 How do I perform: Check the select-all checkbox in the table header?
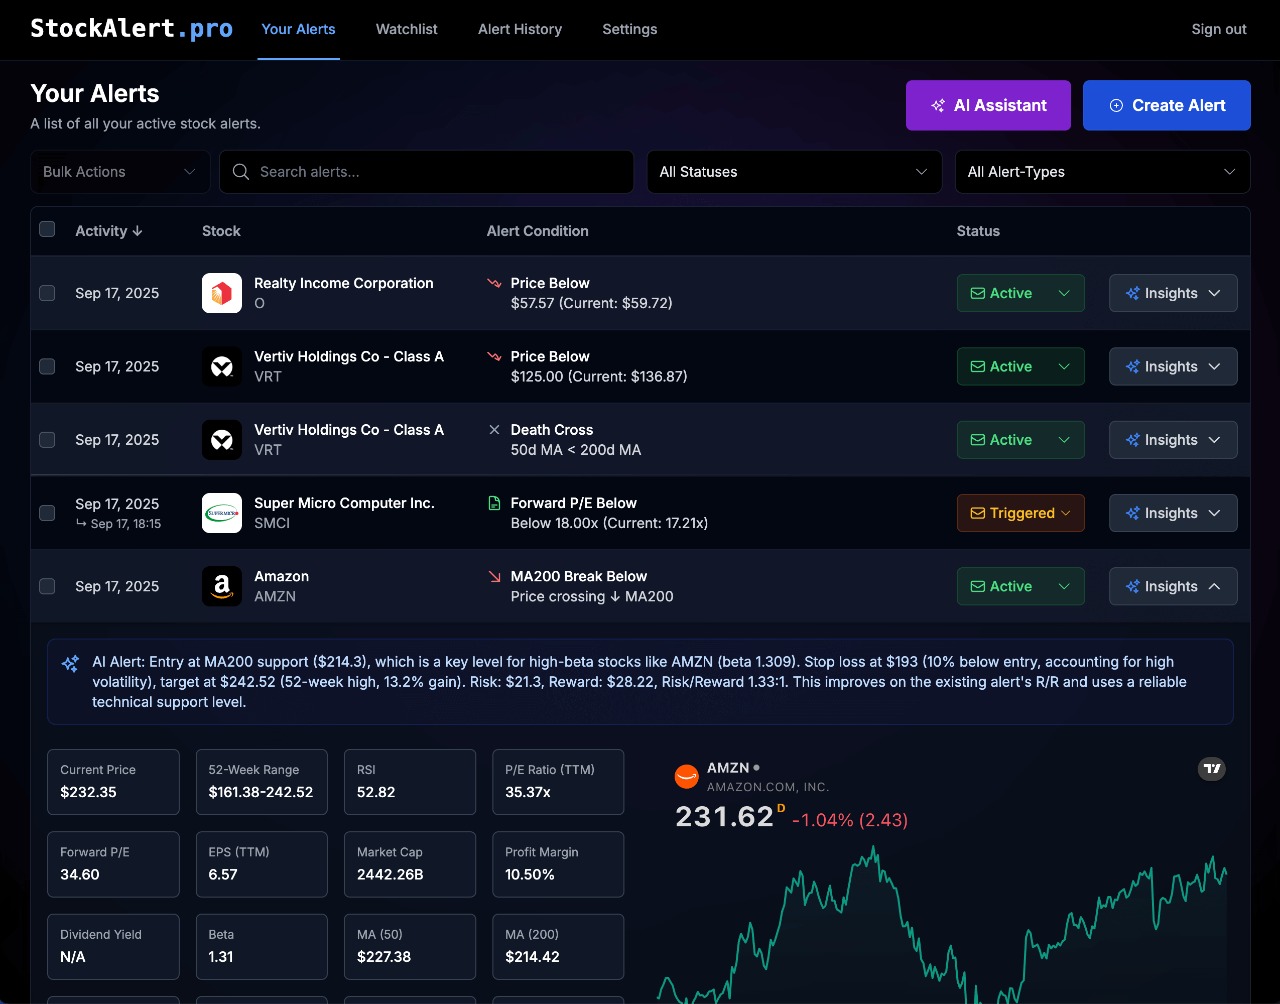(47, 229)
